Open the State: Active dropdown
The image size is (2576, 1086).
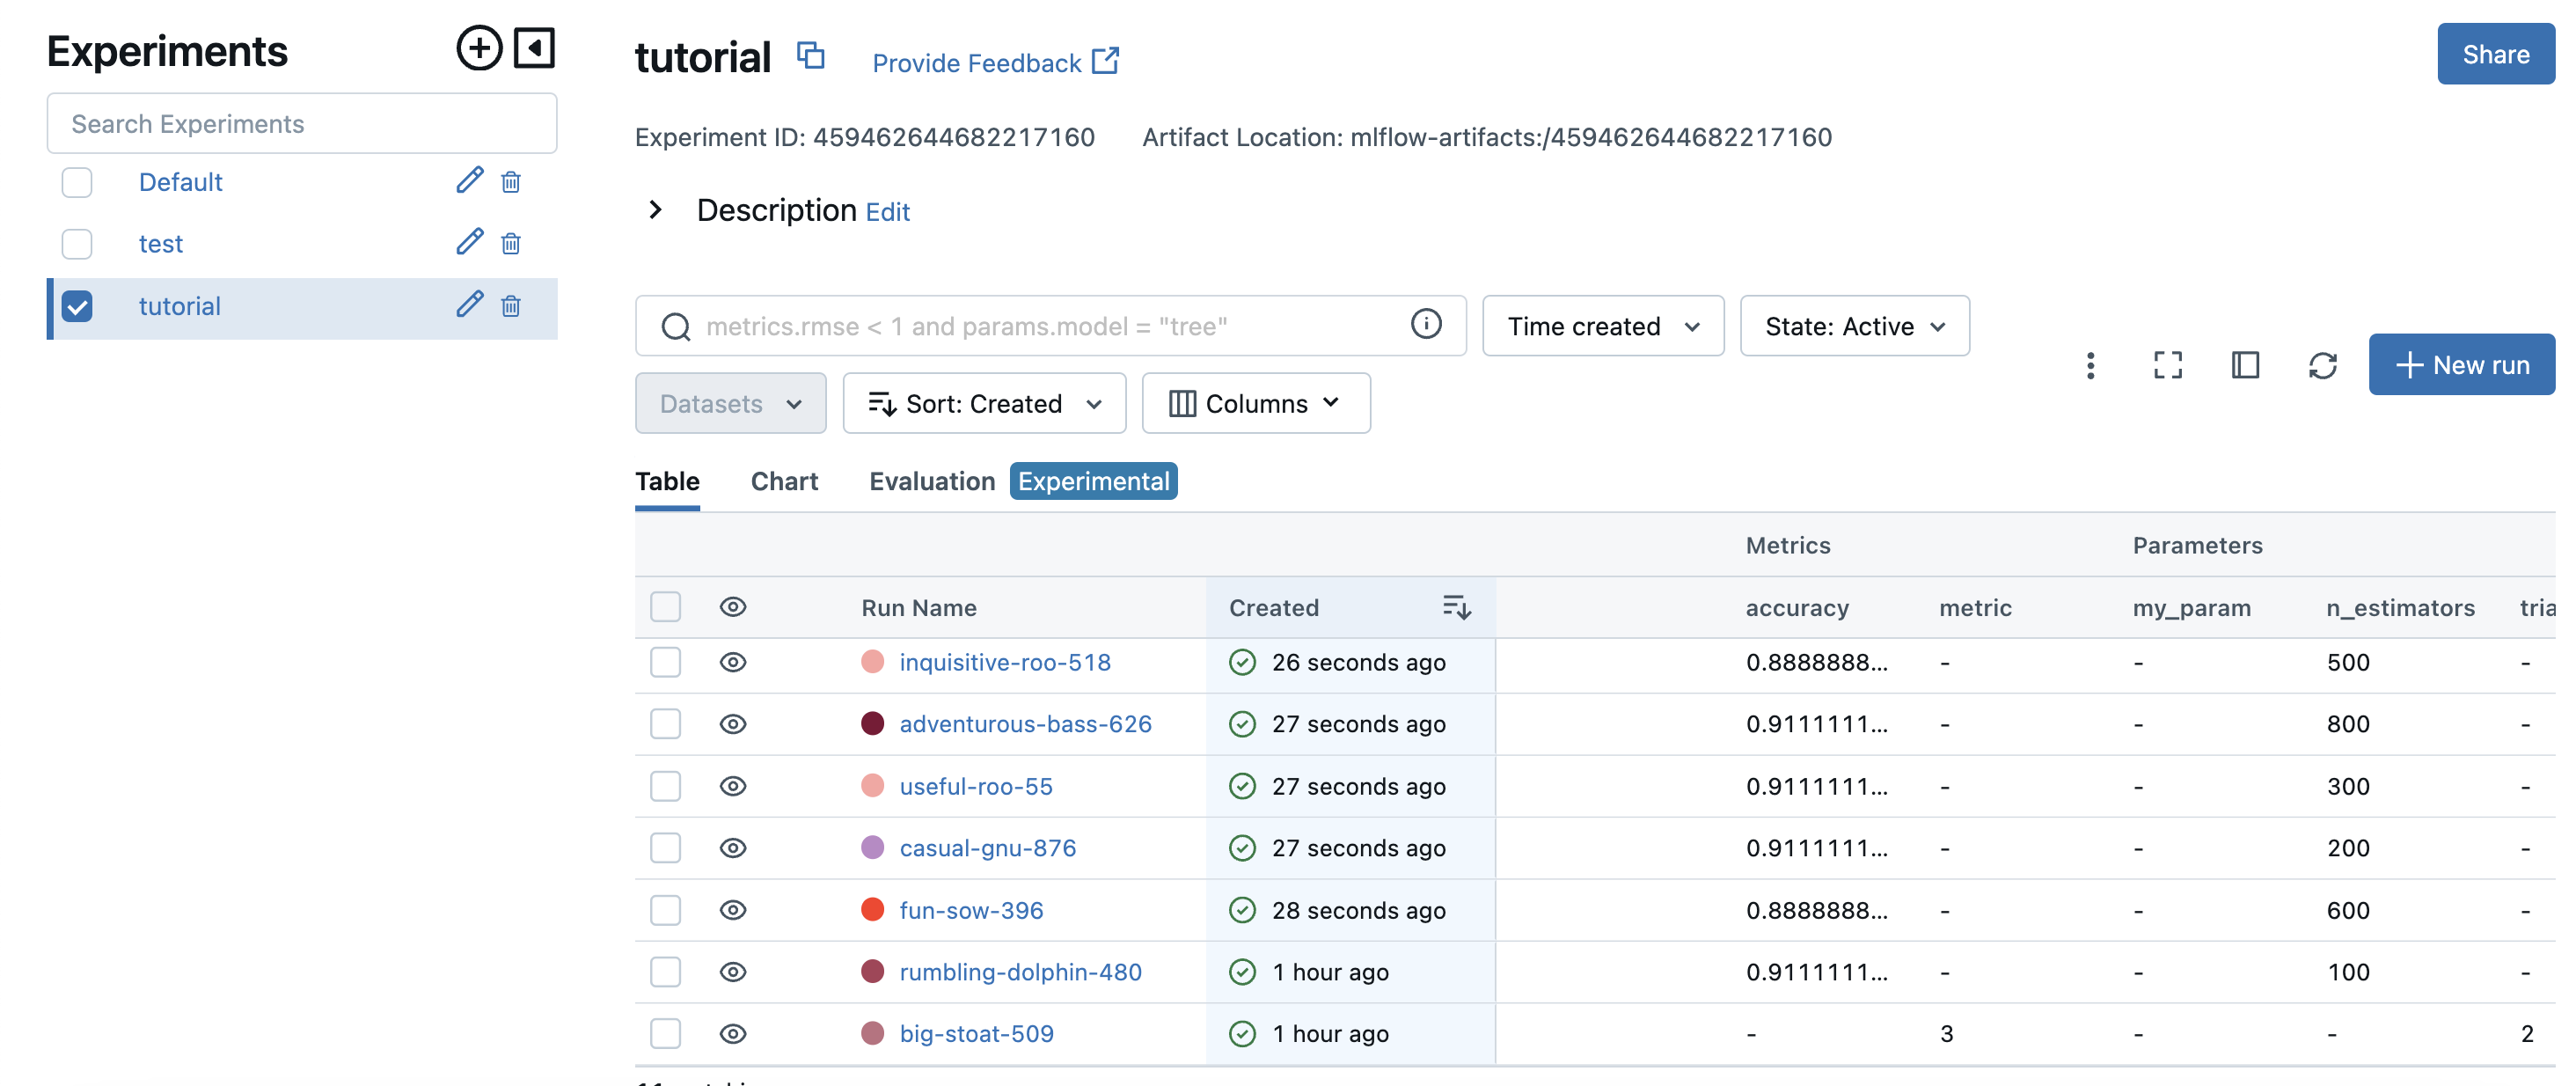[1854, 326]
